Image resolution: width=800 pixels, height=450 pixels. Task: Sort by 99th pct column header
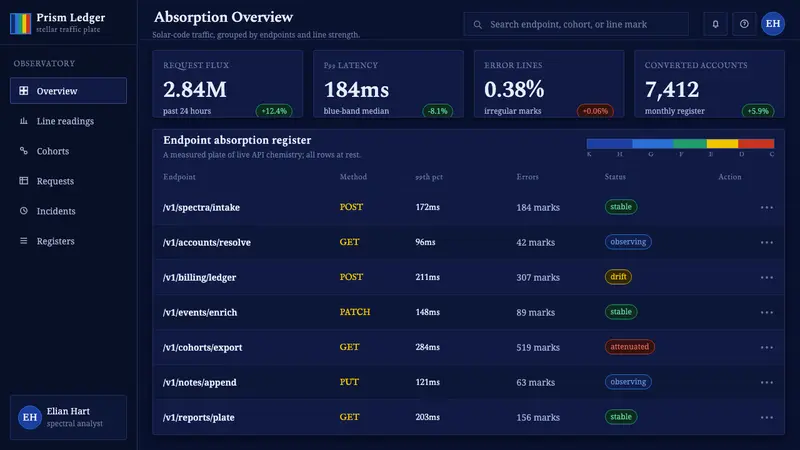click(429, 177)
